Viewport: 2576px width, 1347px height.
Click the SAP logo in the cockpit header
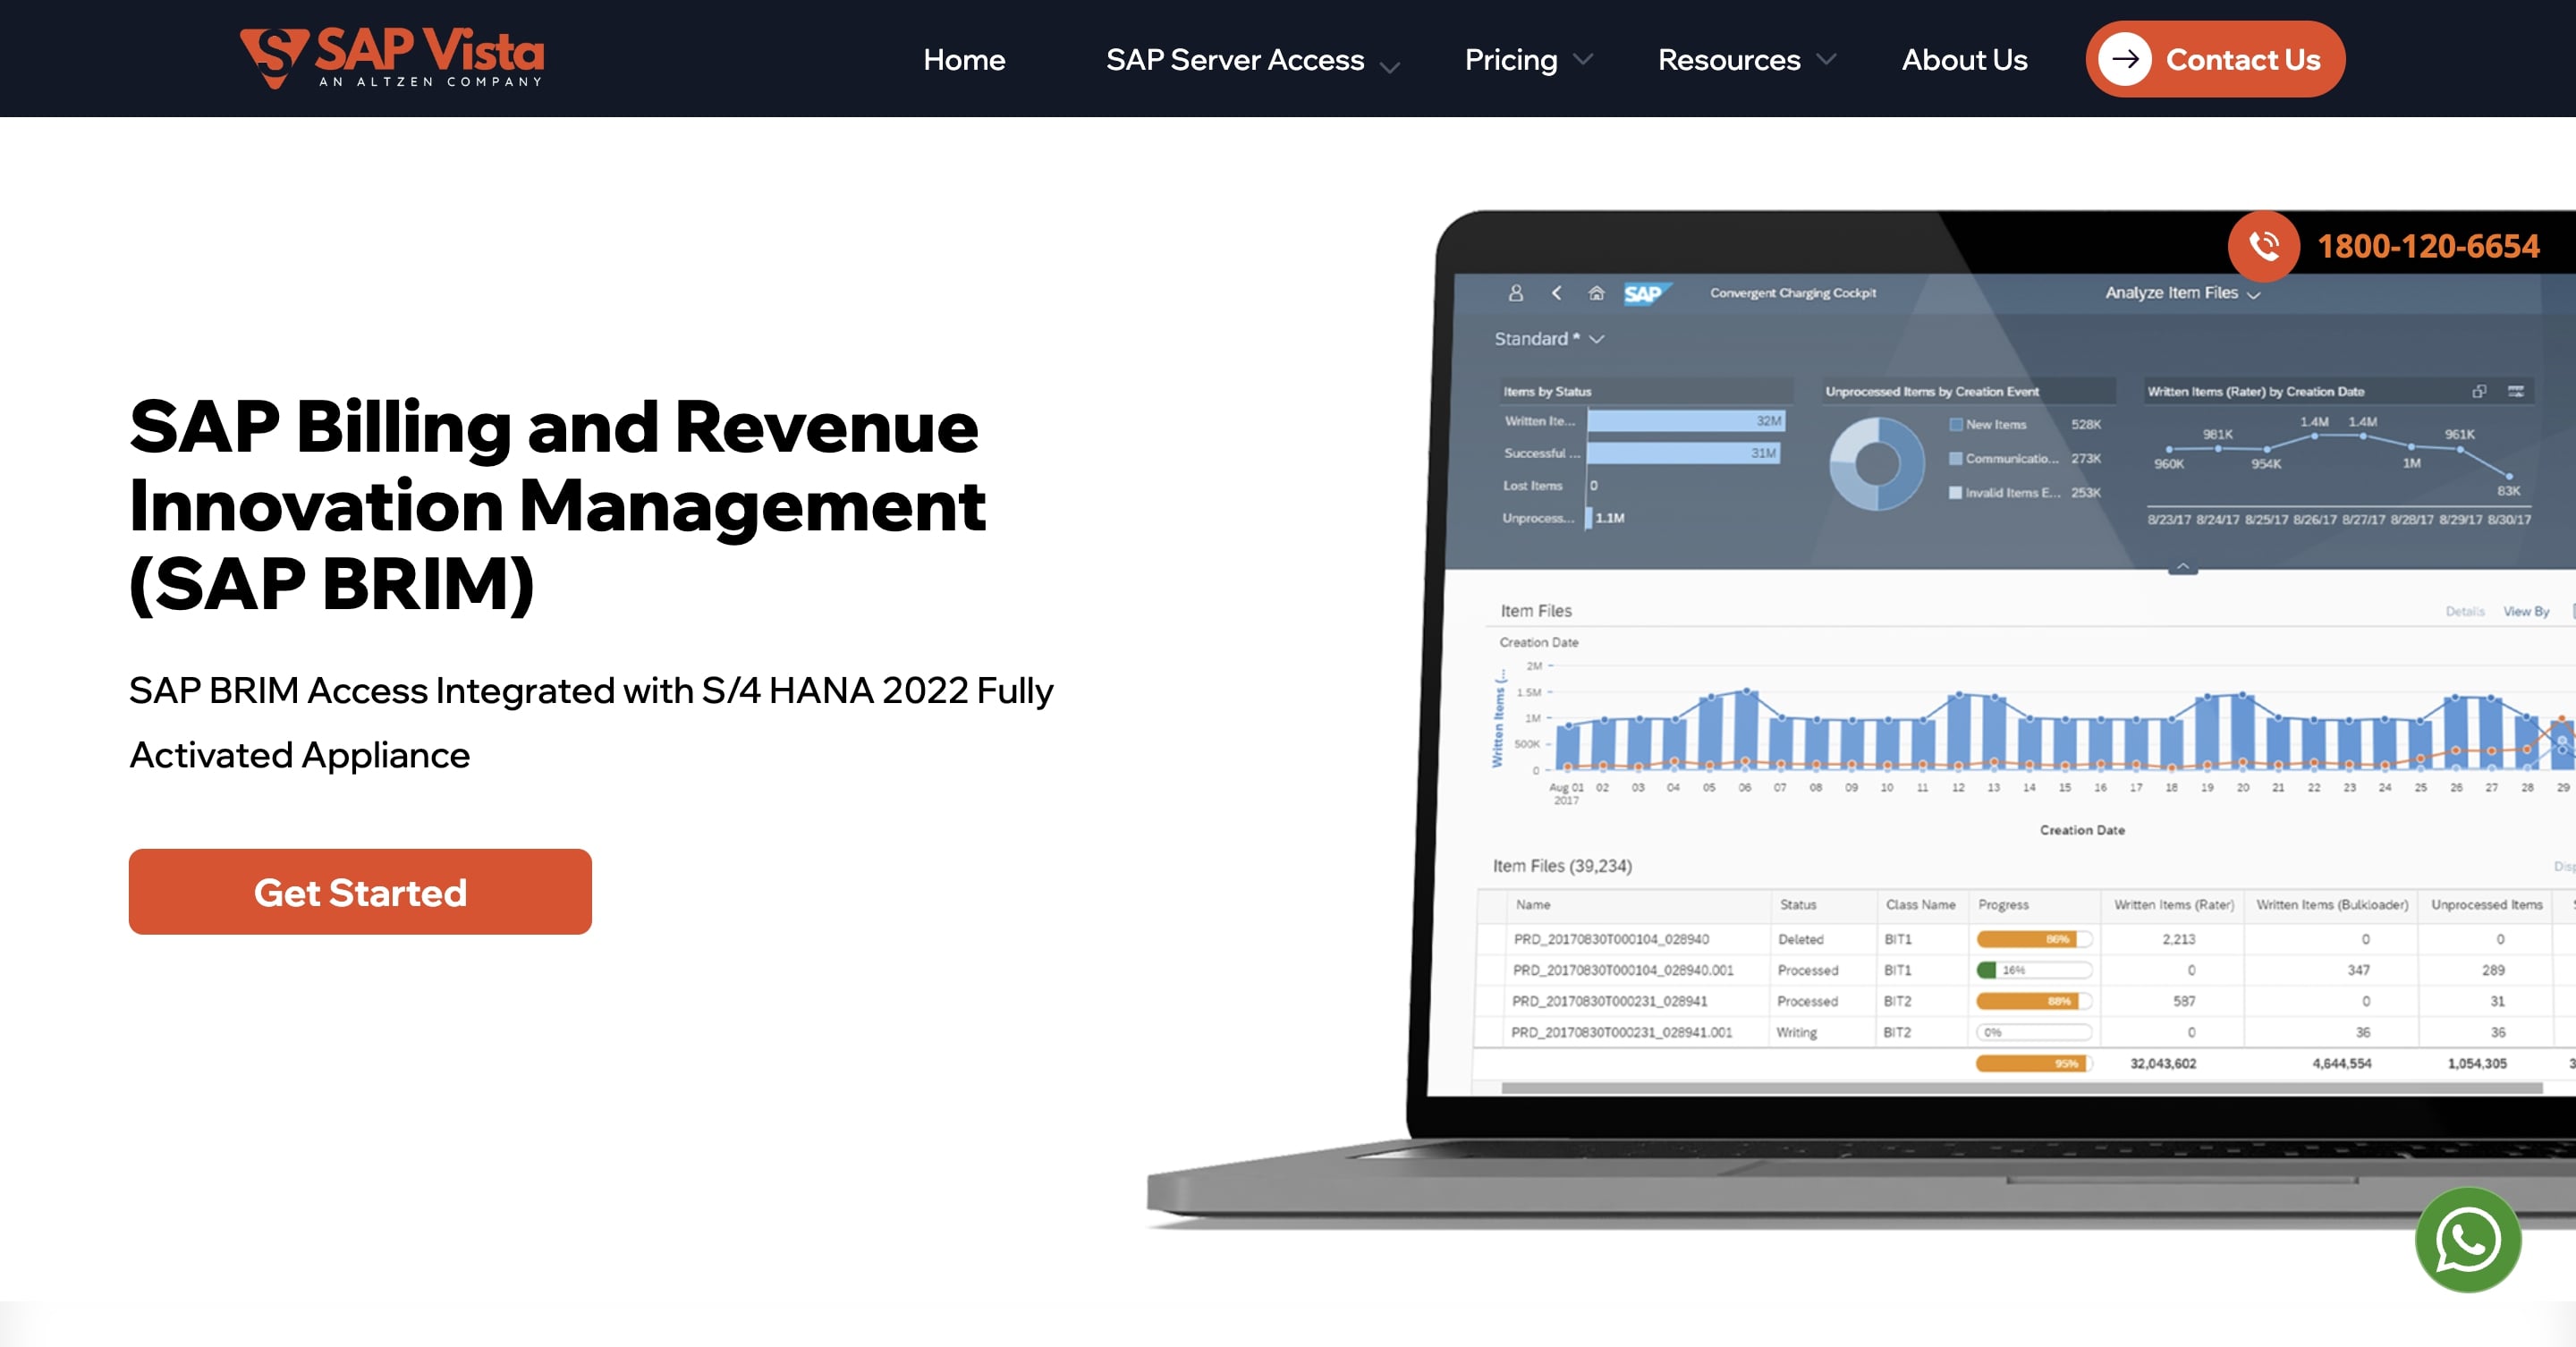[x=1645, y=292]
